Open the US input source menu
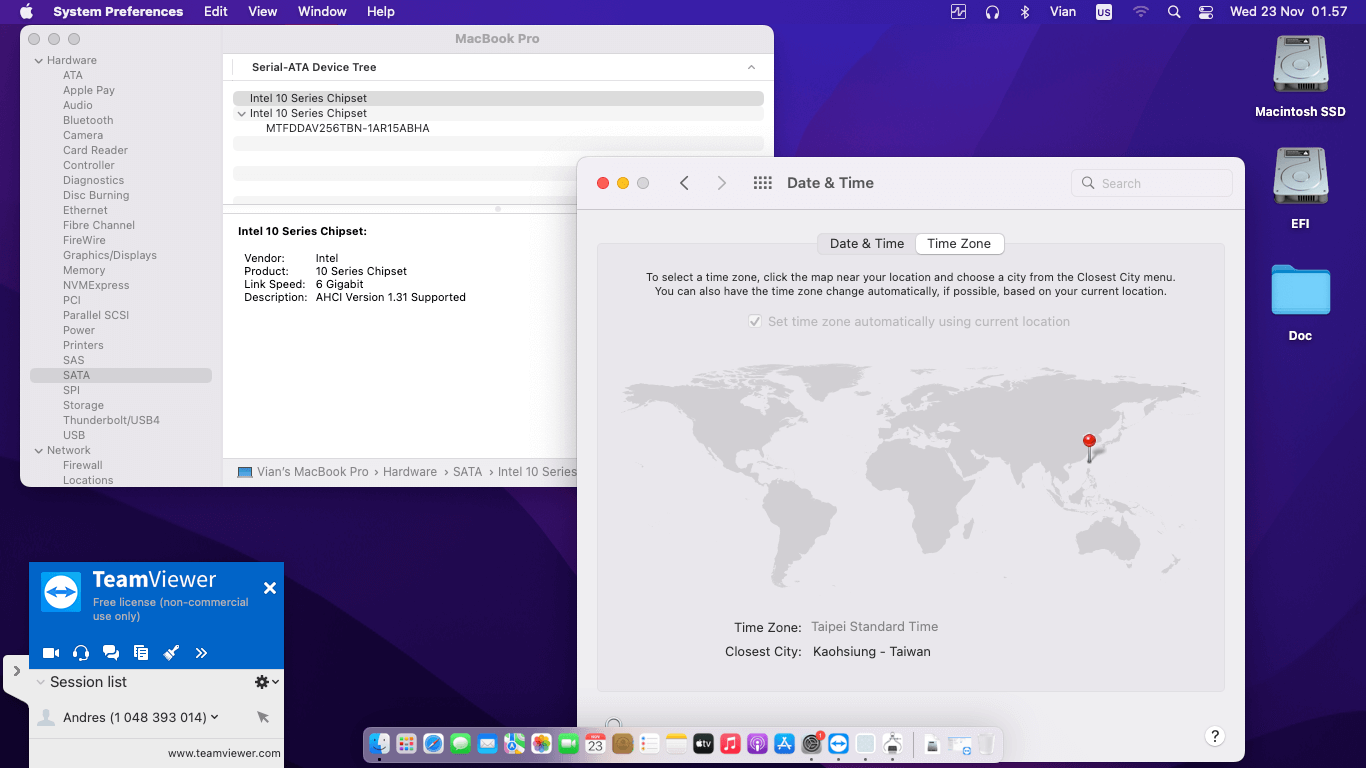The image size is (1366, 768). pyautogui.click(x=1103, y=12)
